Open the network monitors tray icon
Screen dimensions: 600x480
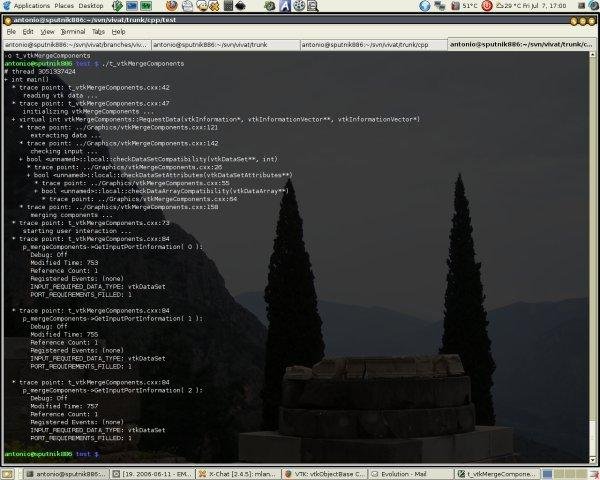pos(440,6)
